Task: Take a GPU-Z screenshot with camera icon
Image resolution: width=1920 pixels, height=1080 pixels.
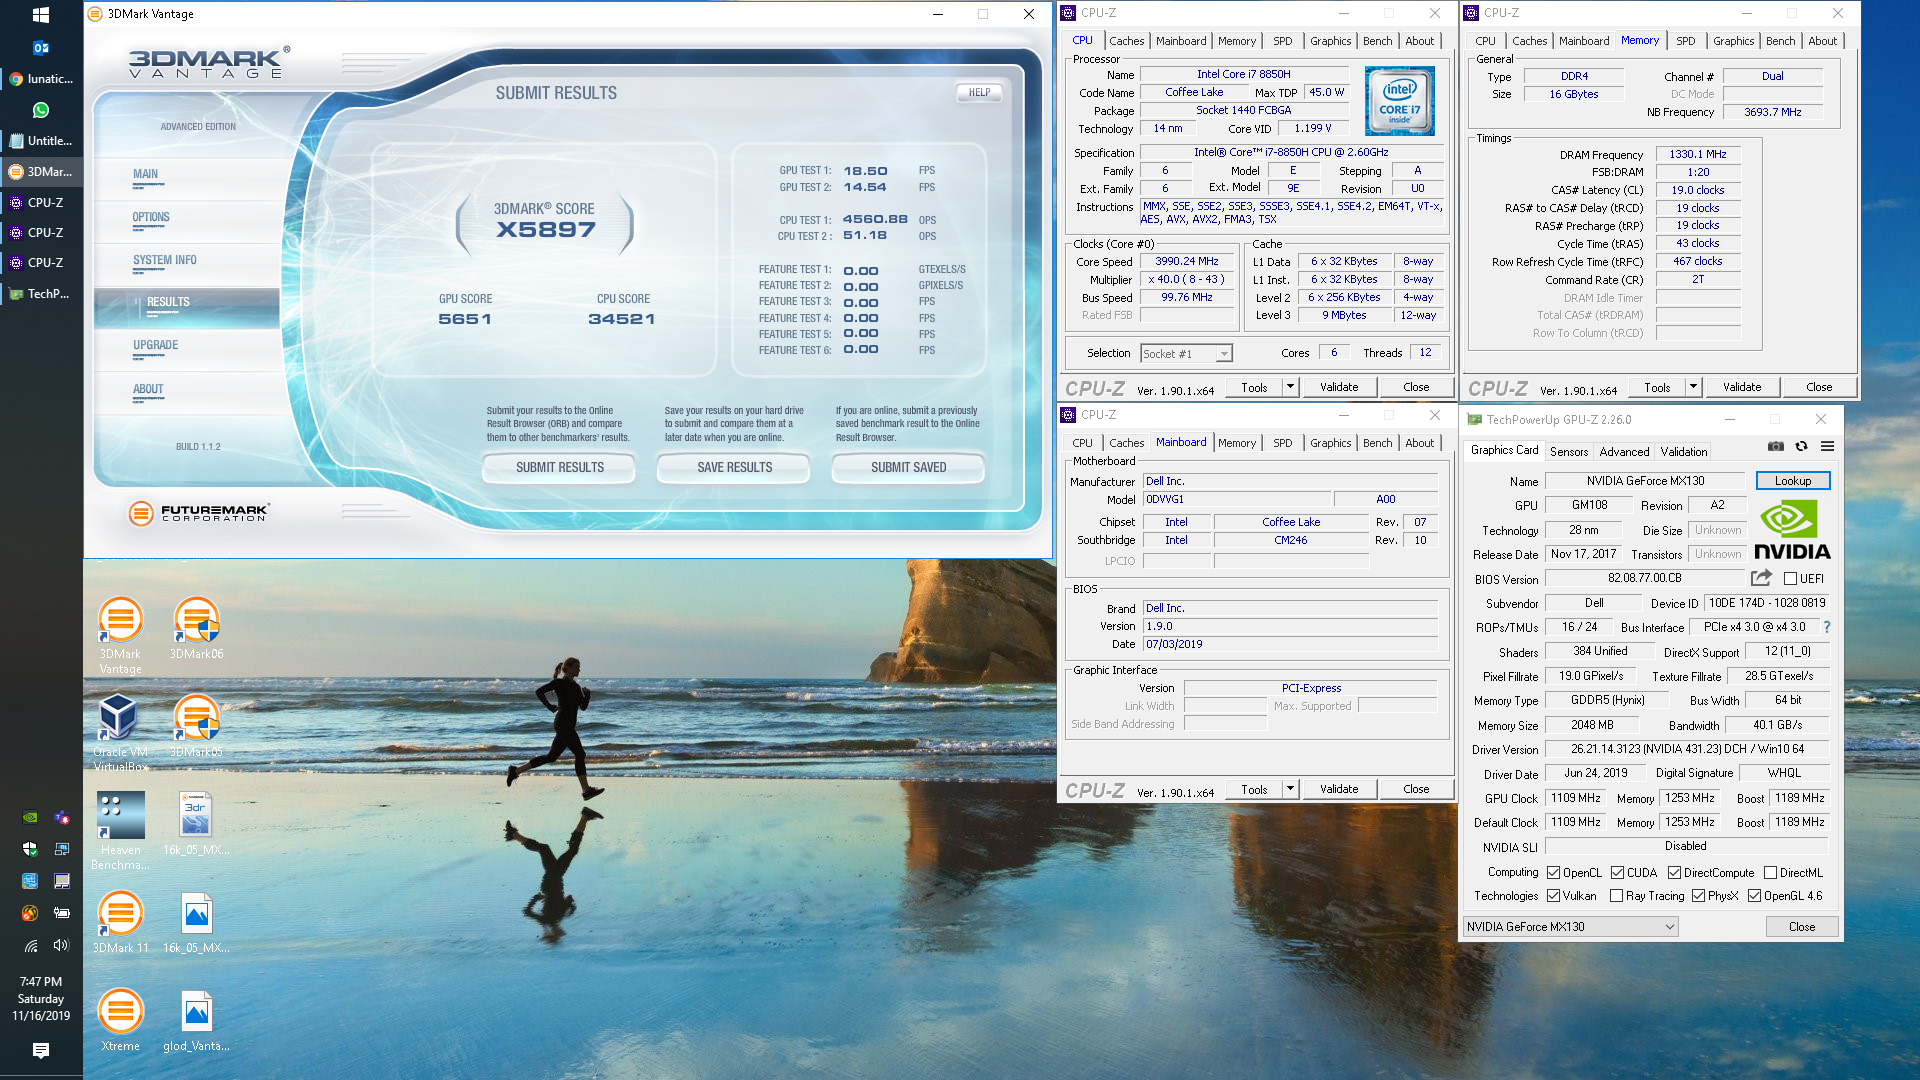Action: tap(1775, 446)
